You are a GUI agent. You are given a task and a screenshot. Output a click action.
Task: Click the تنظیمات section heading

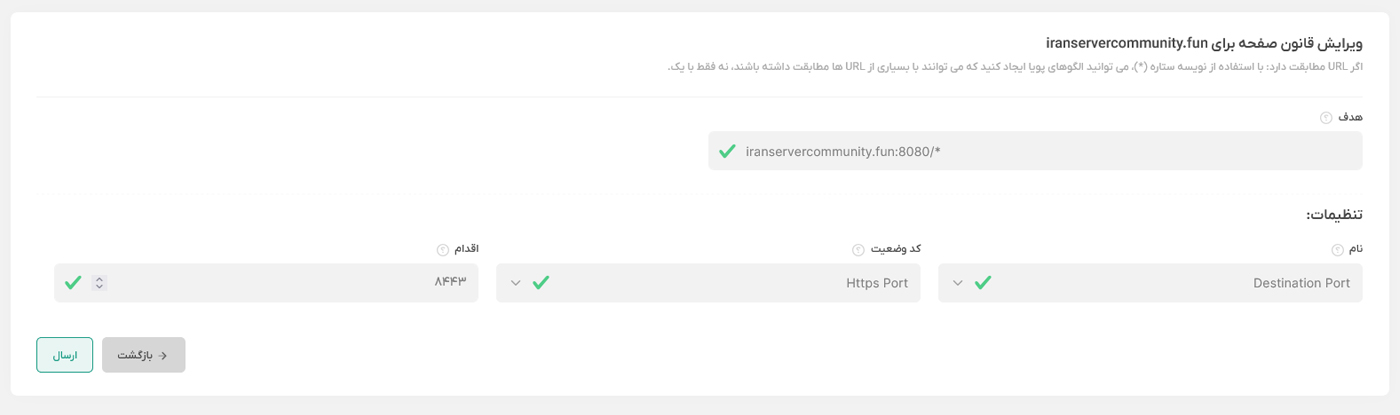click(x=1334, y=215)
